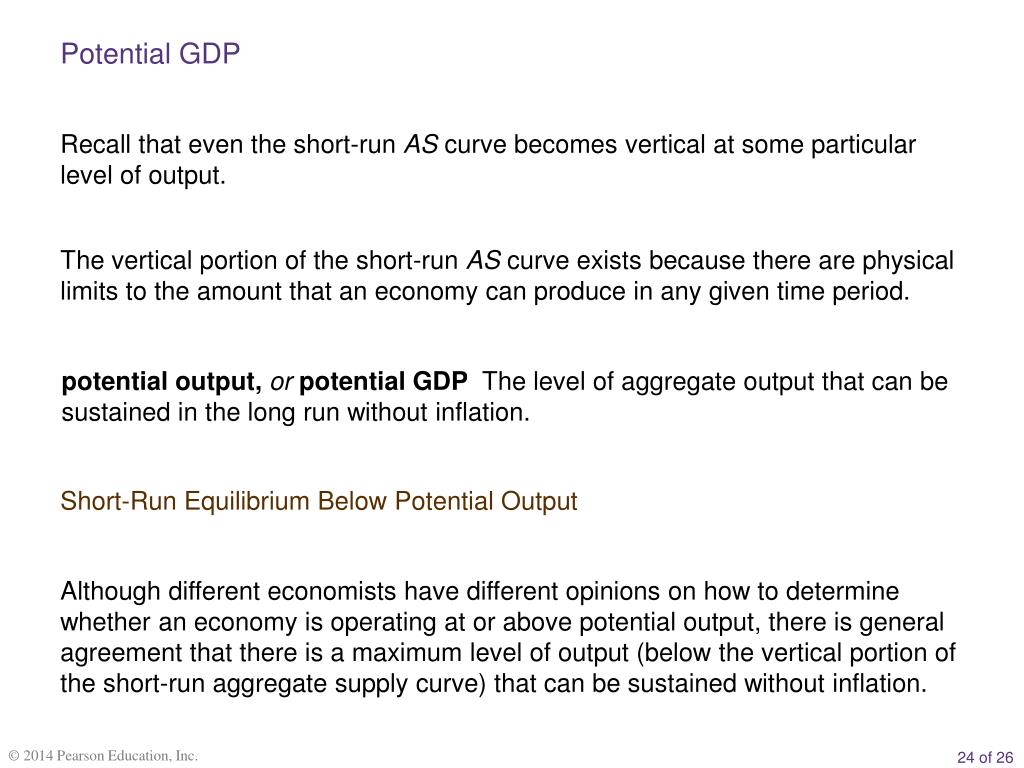1024x768 pixels.
Task: Click the bold term 'potential GDP'
Action: coord(383,382)
